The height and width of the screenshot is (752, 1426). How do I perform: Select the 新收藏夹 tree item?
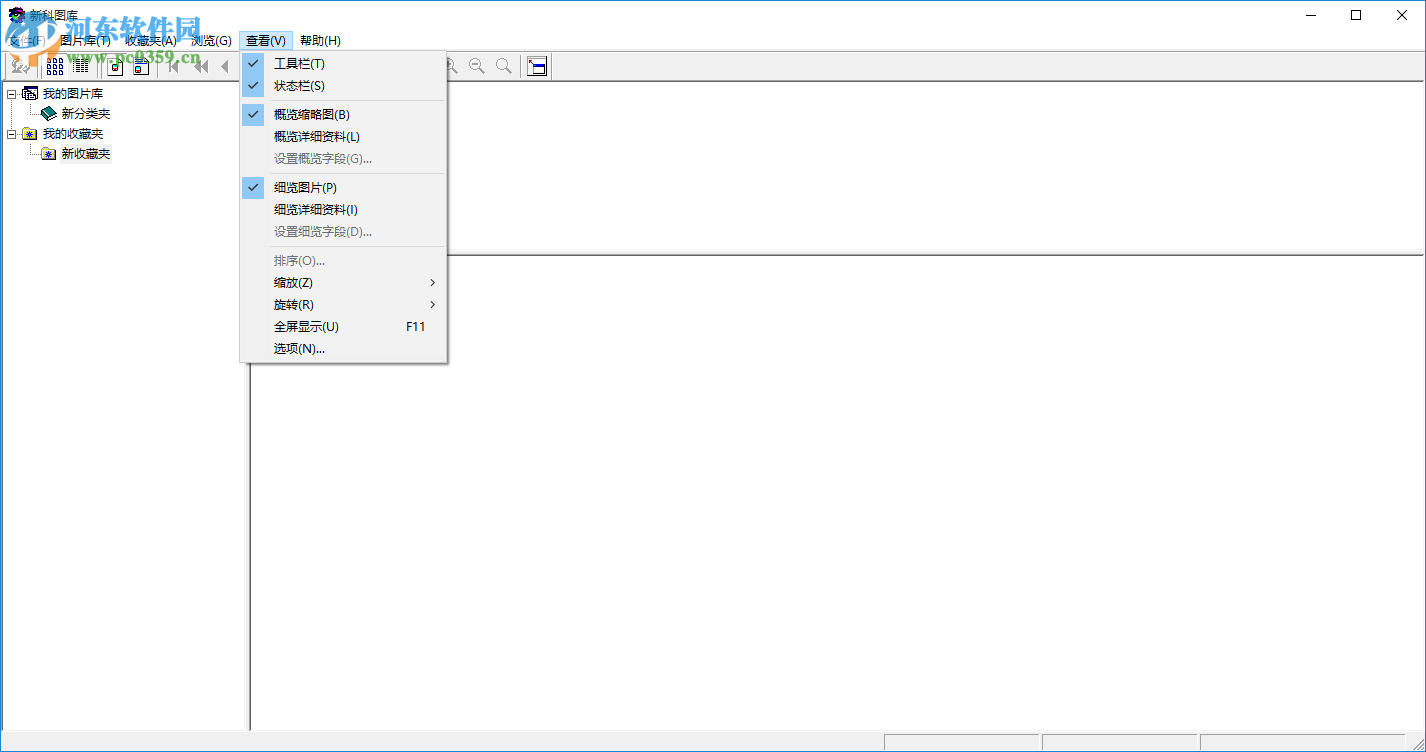86,154
